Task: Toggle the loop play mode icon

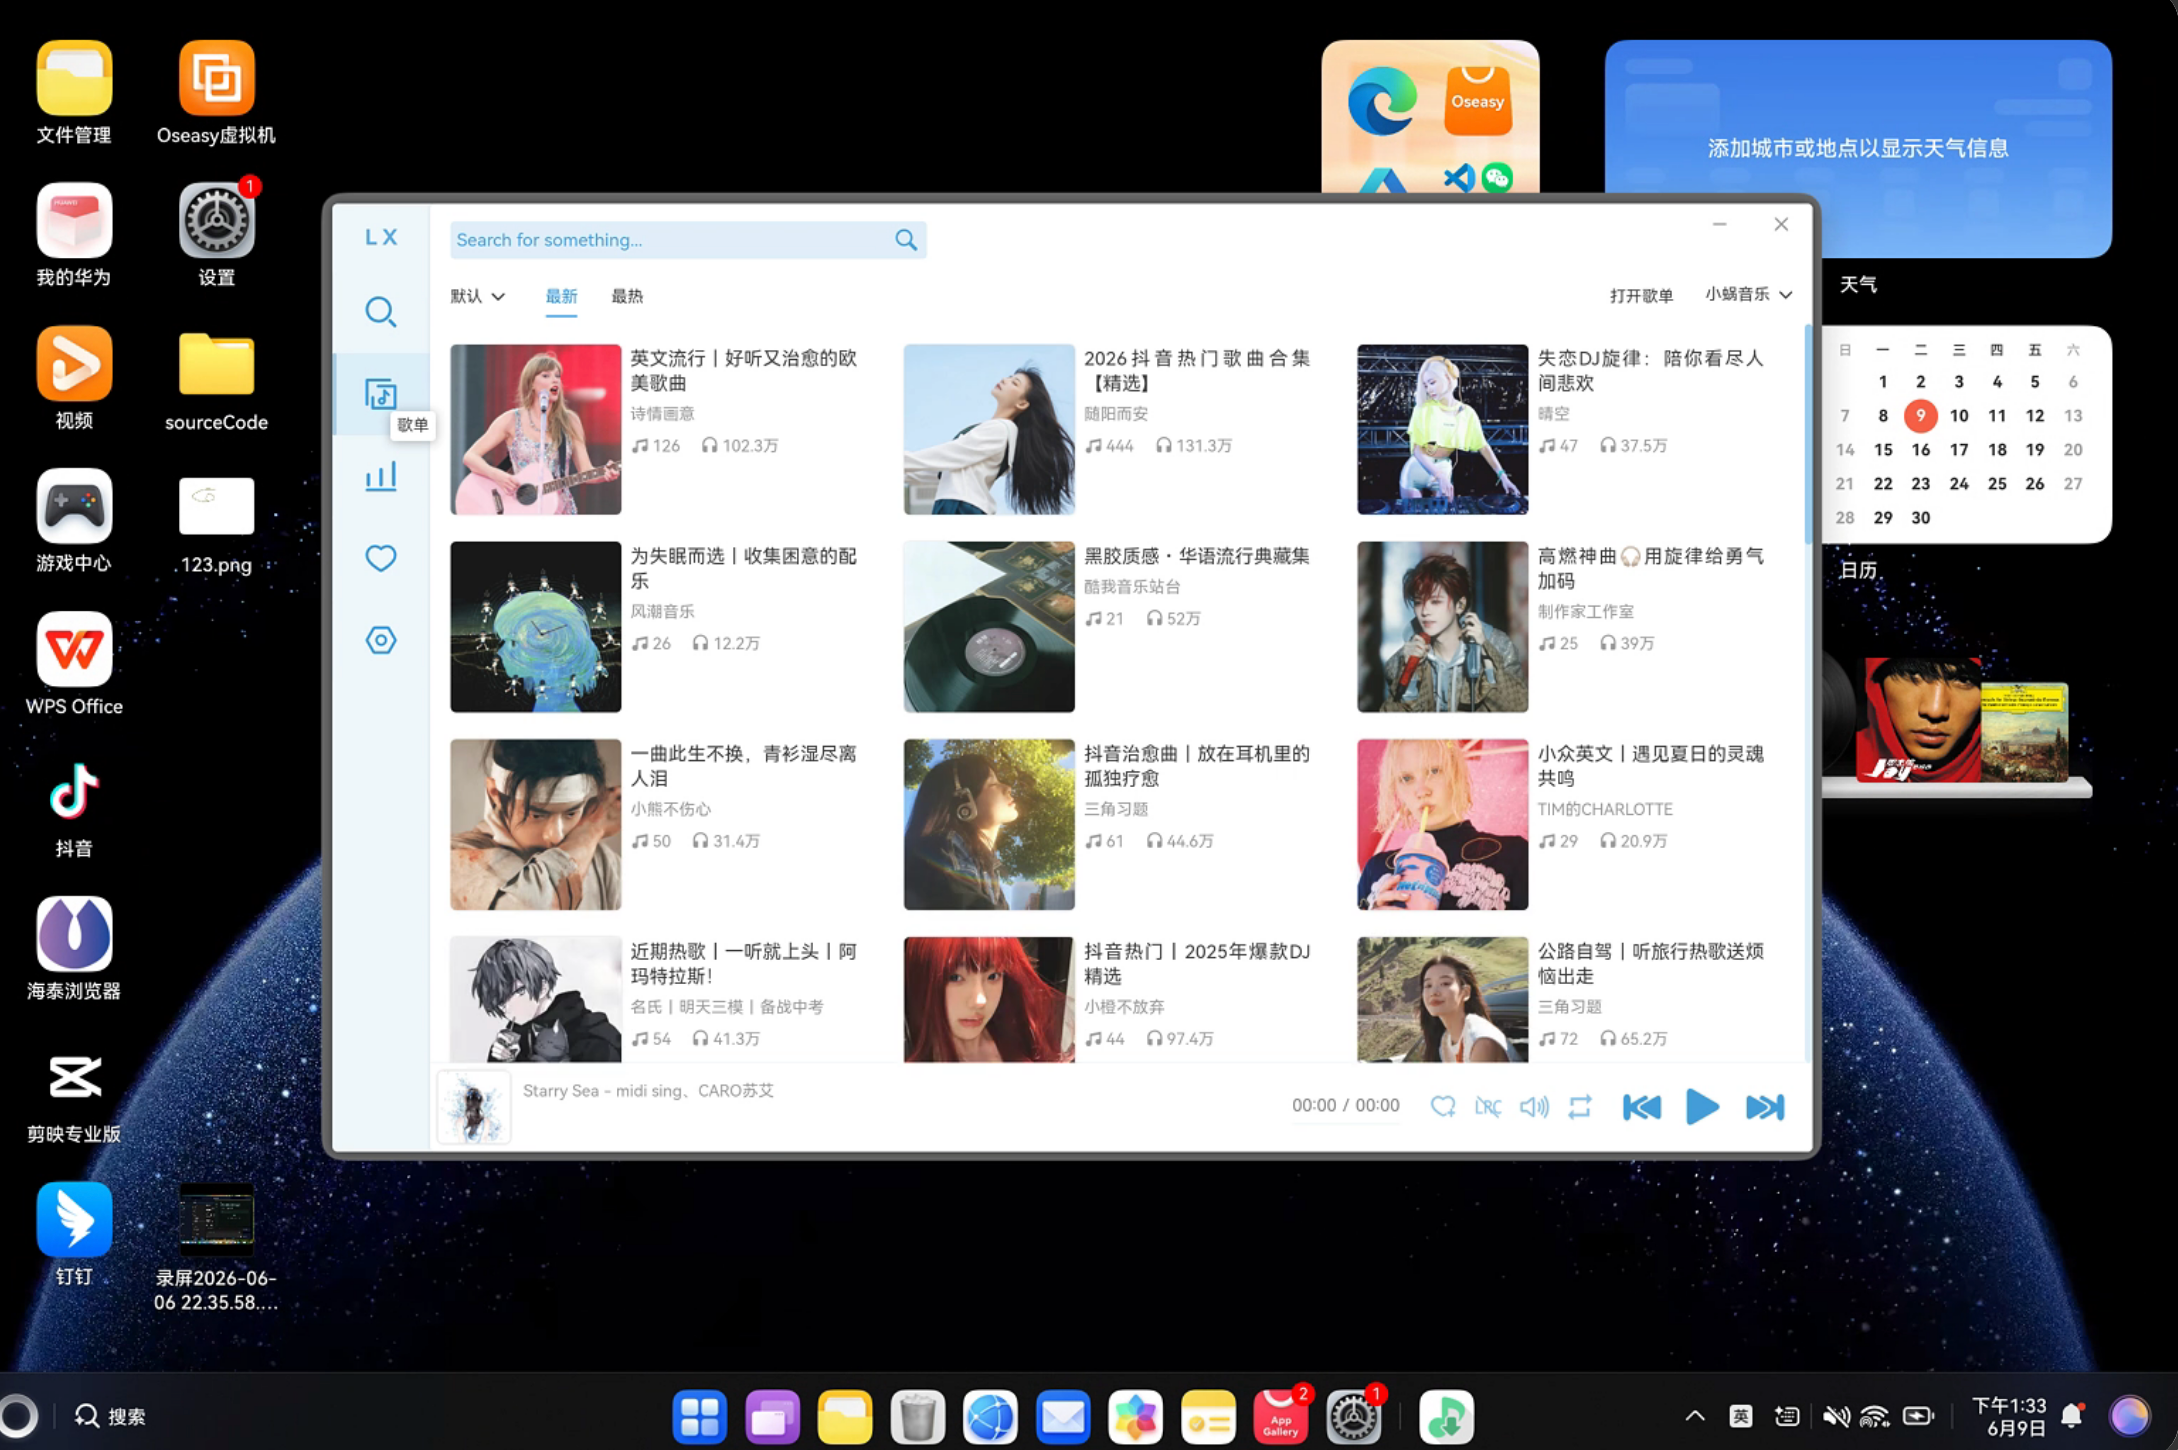Action: pyautogui.click(x=1580, y=1106)
